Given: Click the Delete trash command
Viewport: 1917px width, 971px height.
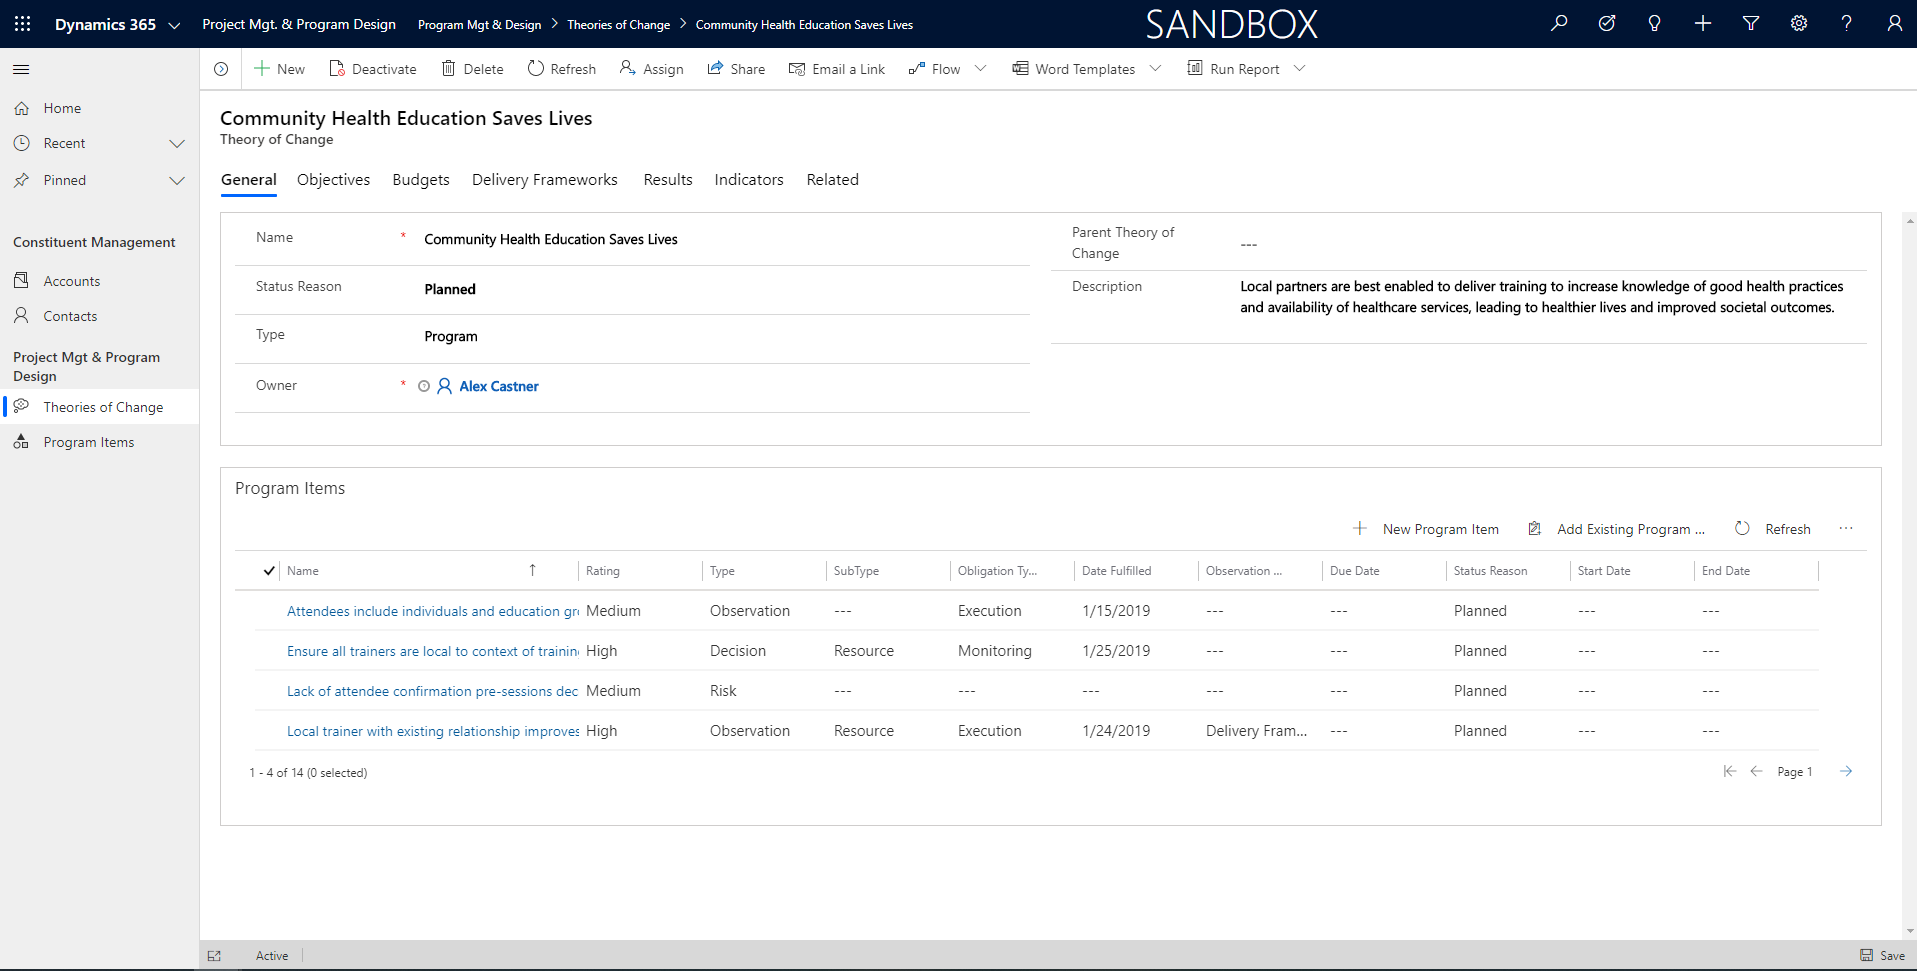Looking at the screenshot, I should click(472, 69).
